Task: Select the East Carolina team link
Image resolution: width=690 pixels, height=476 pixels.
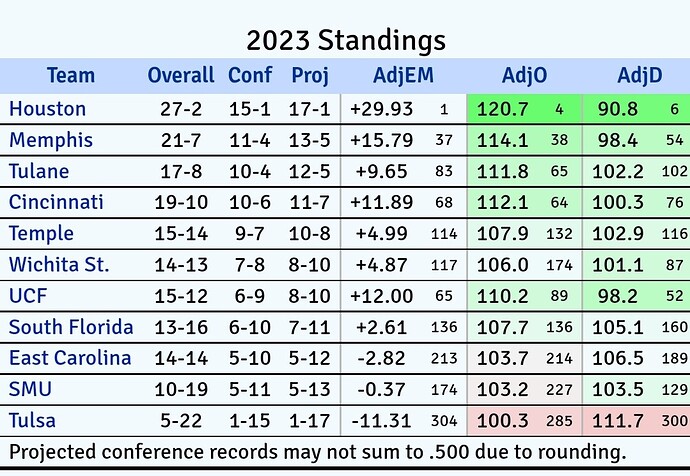Action: (x=70, y=358)
